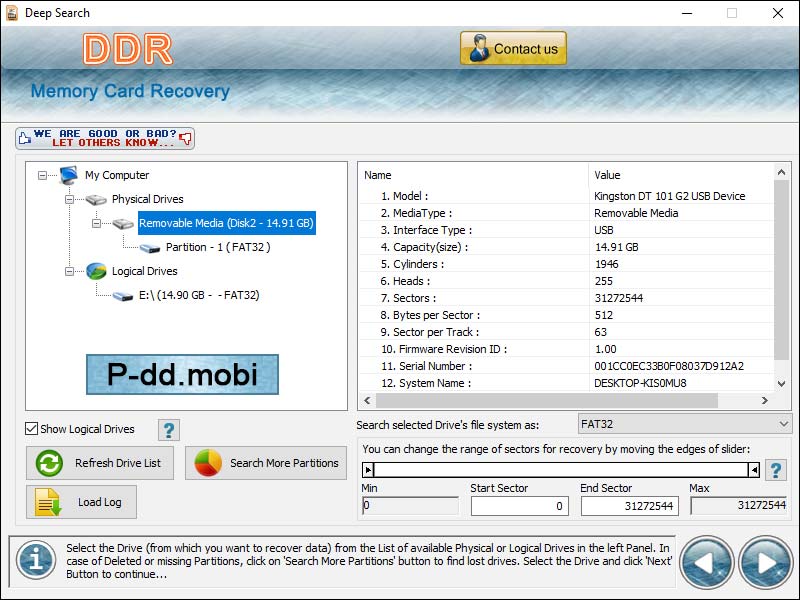
Task: Click the Contact us button
Action: (x=512, y=47)
